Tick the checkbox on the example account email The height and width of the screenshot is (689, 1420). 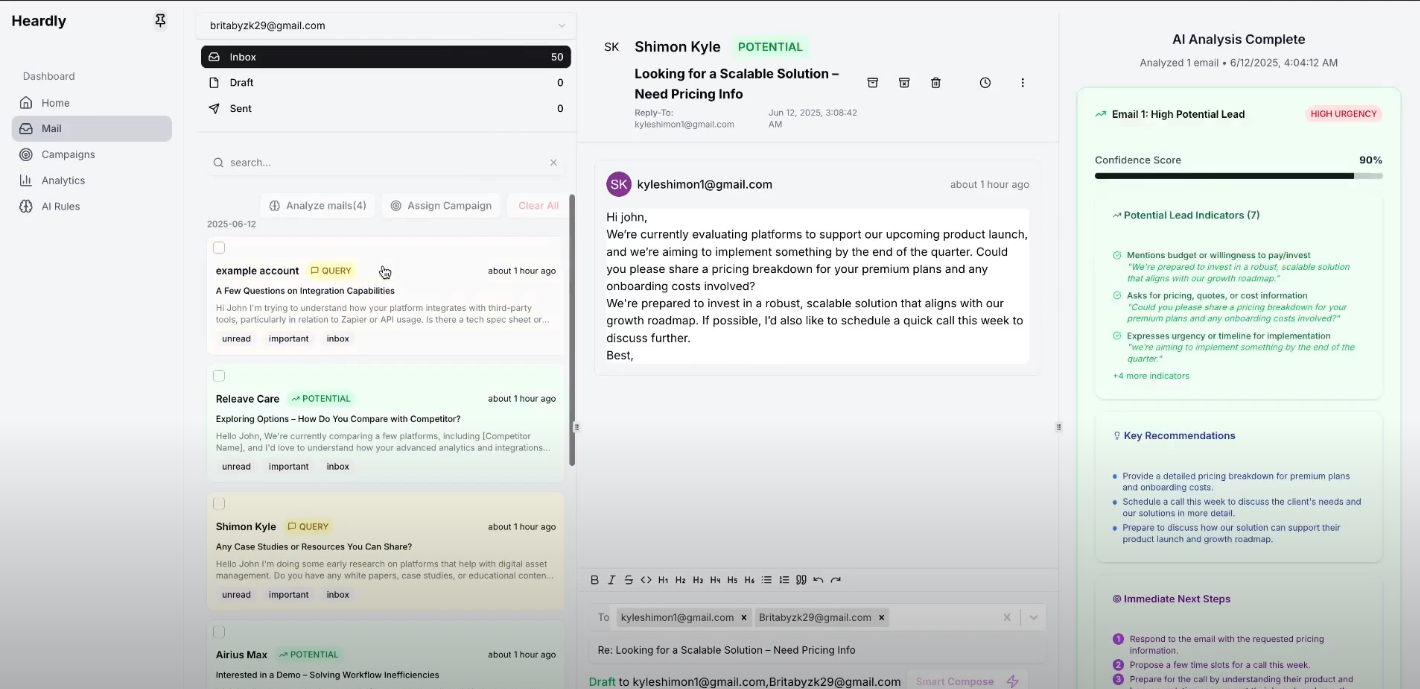(219, 248)
